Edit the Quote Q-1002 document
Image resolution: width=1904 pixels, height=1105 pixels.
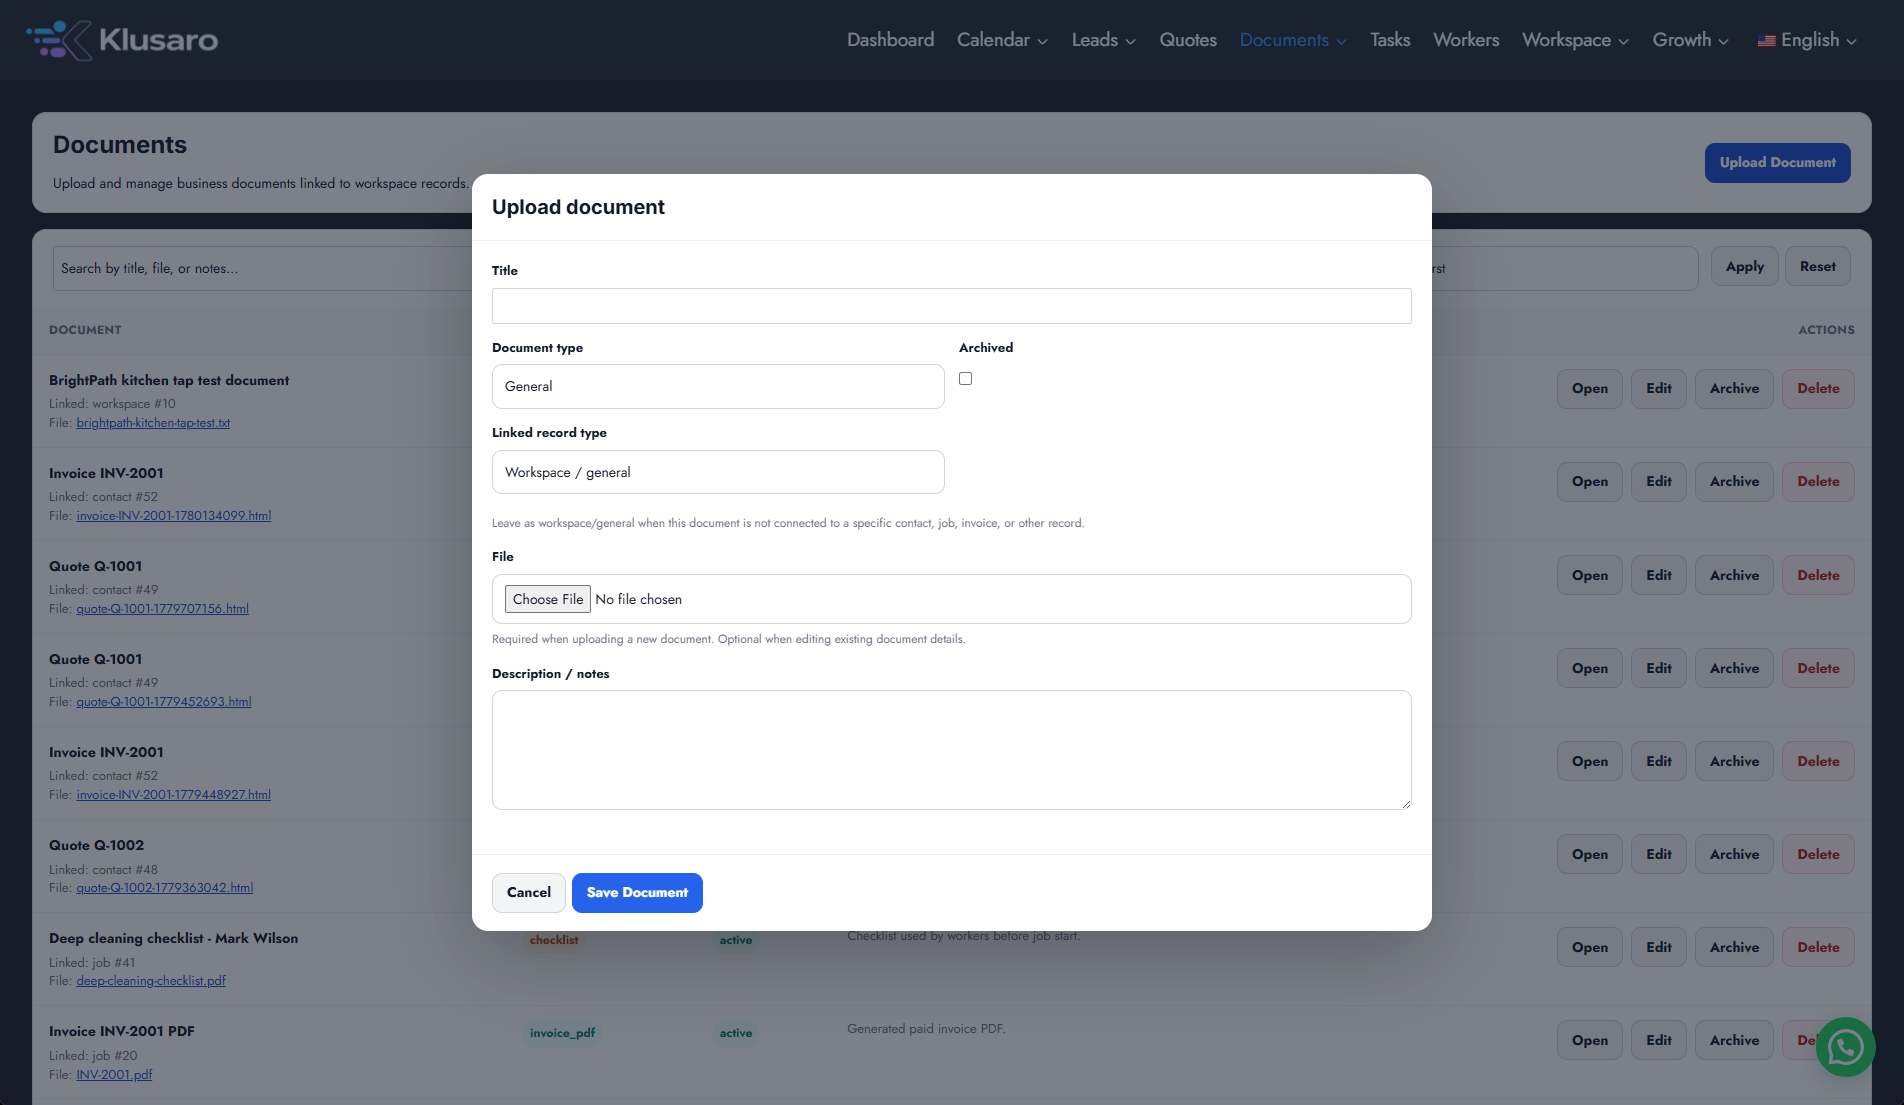pyautogui.click(x=1659, y=855)
